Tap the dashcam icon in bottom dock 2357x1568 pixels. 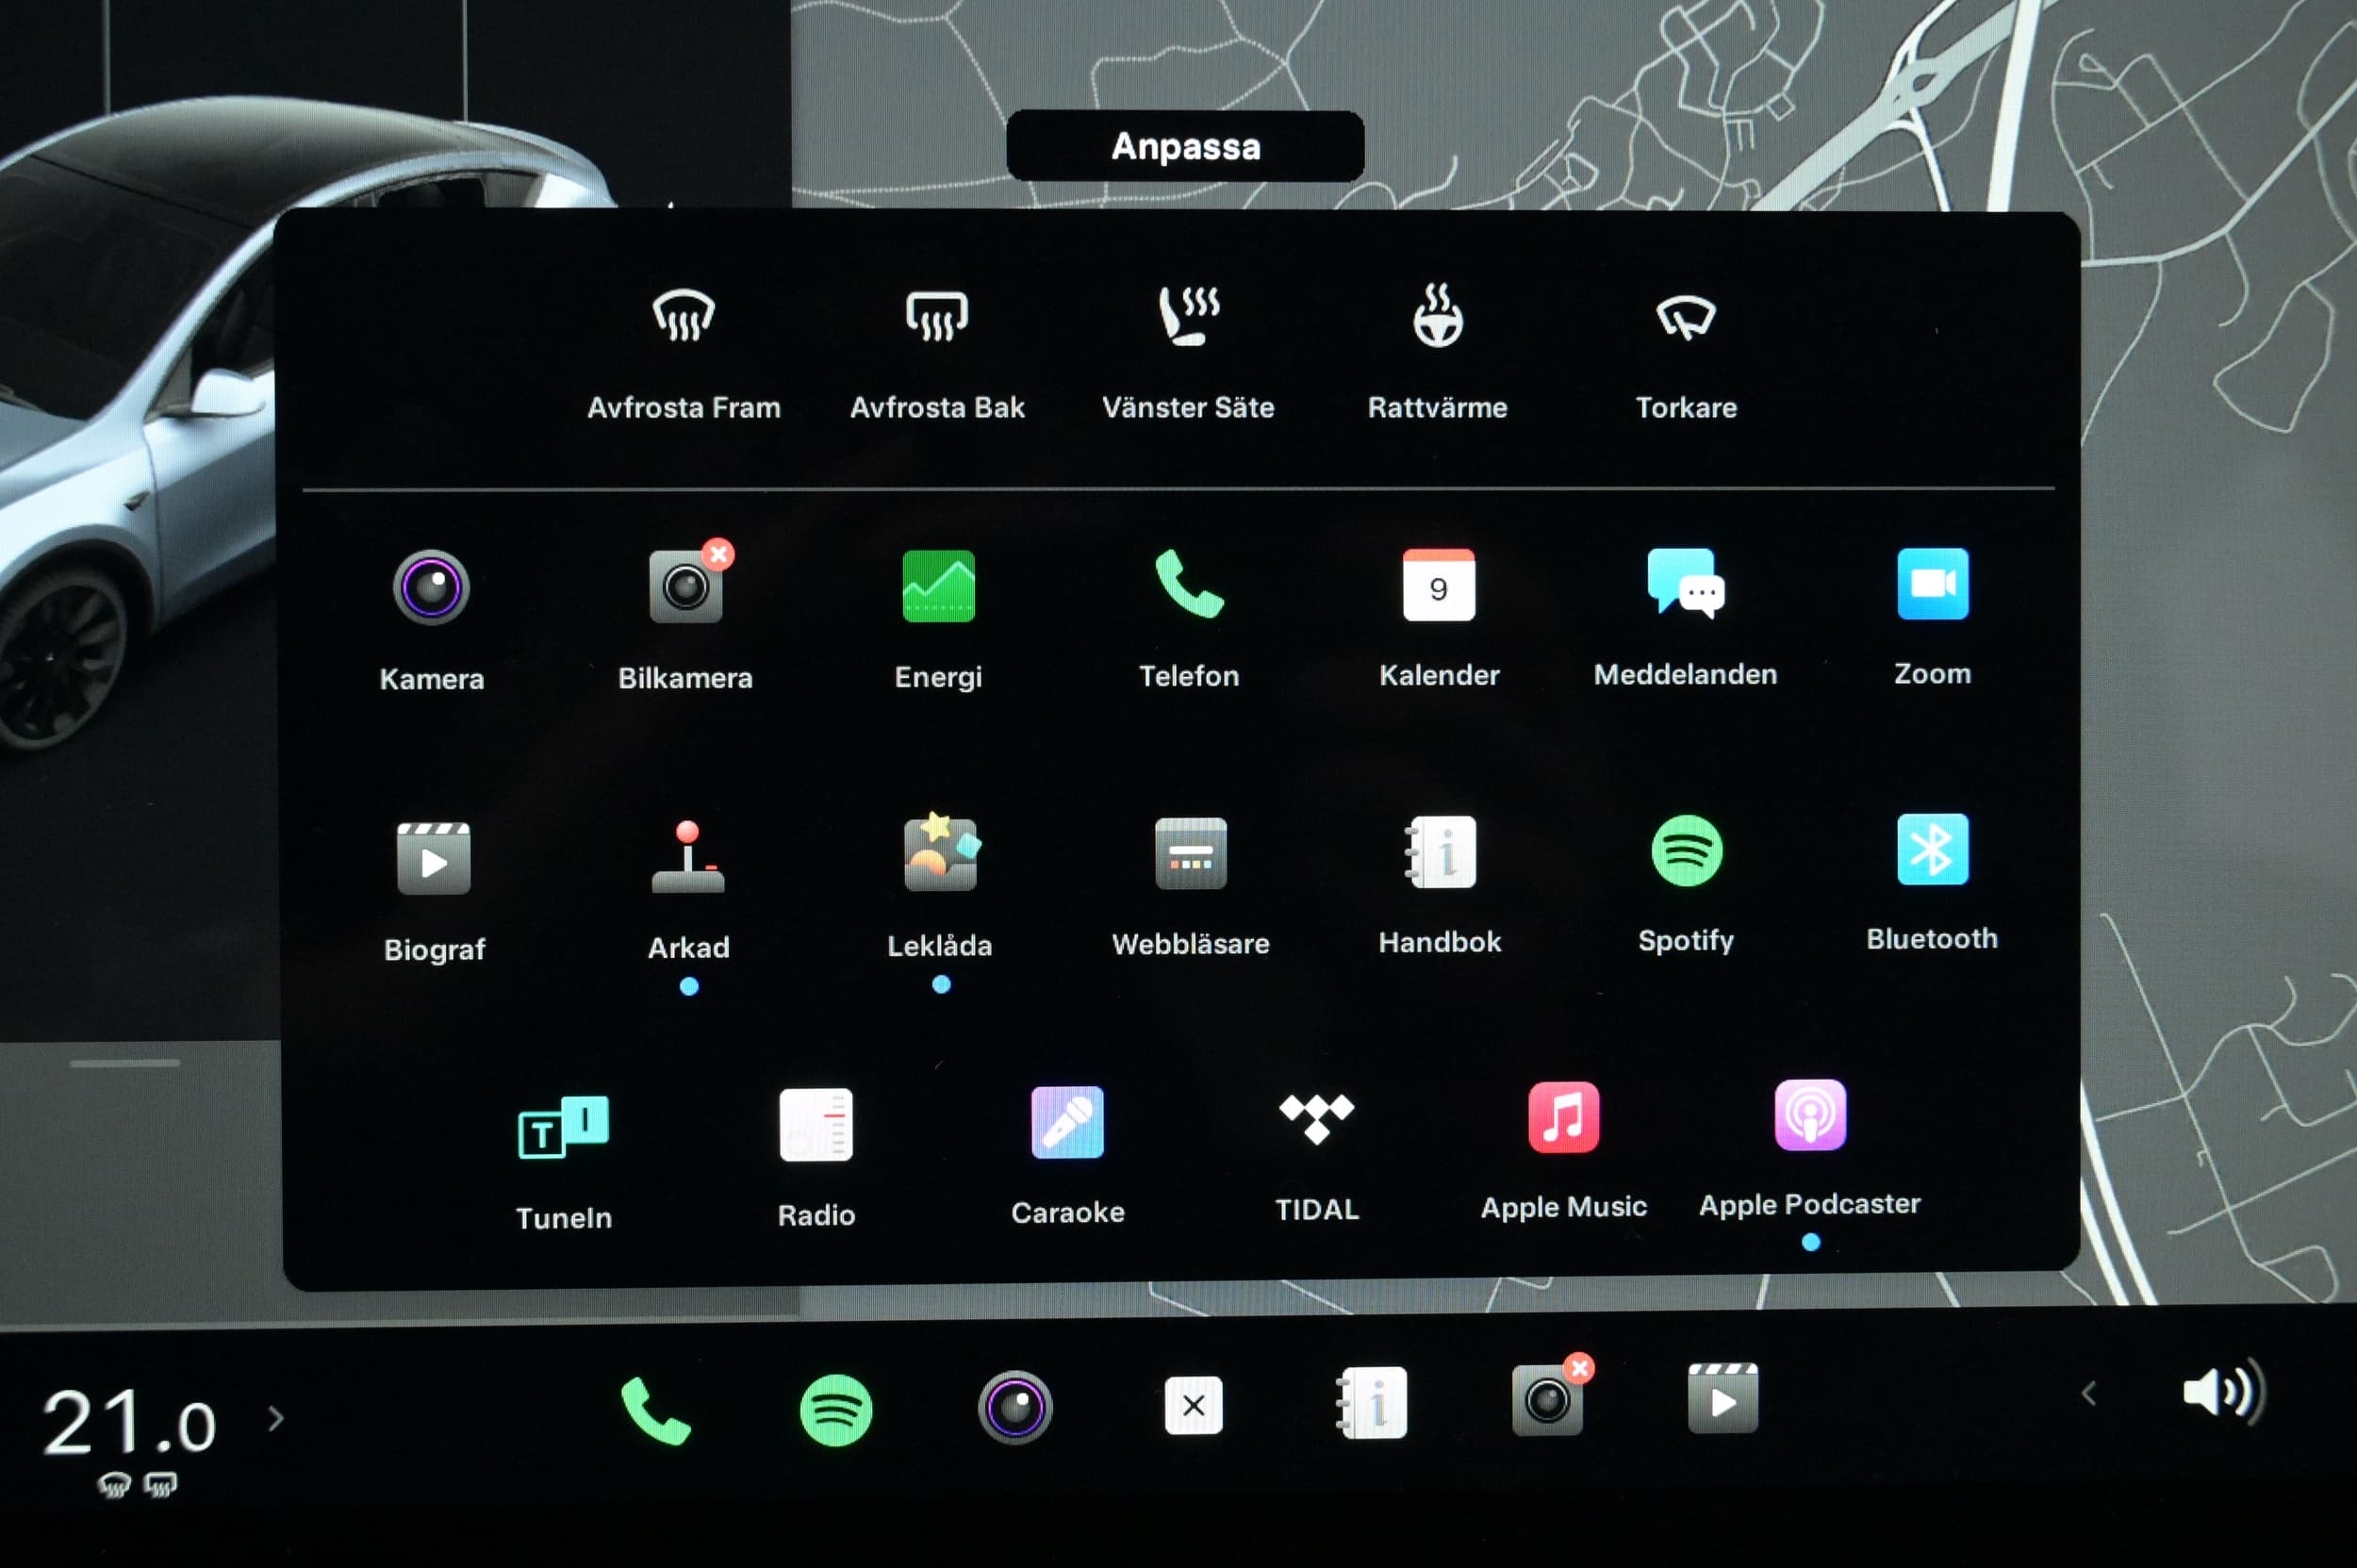point(1550,1398)
